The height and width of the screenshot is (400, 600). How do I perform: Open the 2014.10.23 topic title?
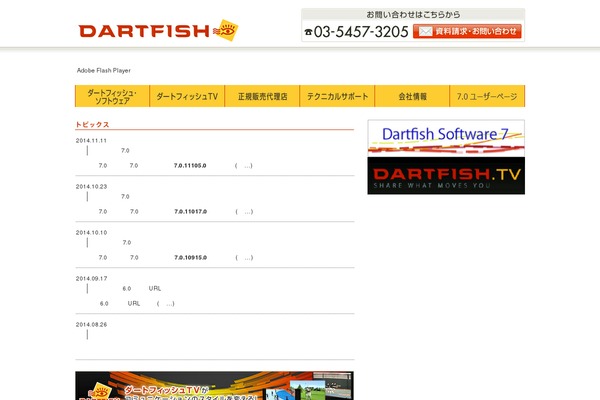pyautogui.click(x=125, y=196)
